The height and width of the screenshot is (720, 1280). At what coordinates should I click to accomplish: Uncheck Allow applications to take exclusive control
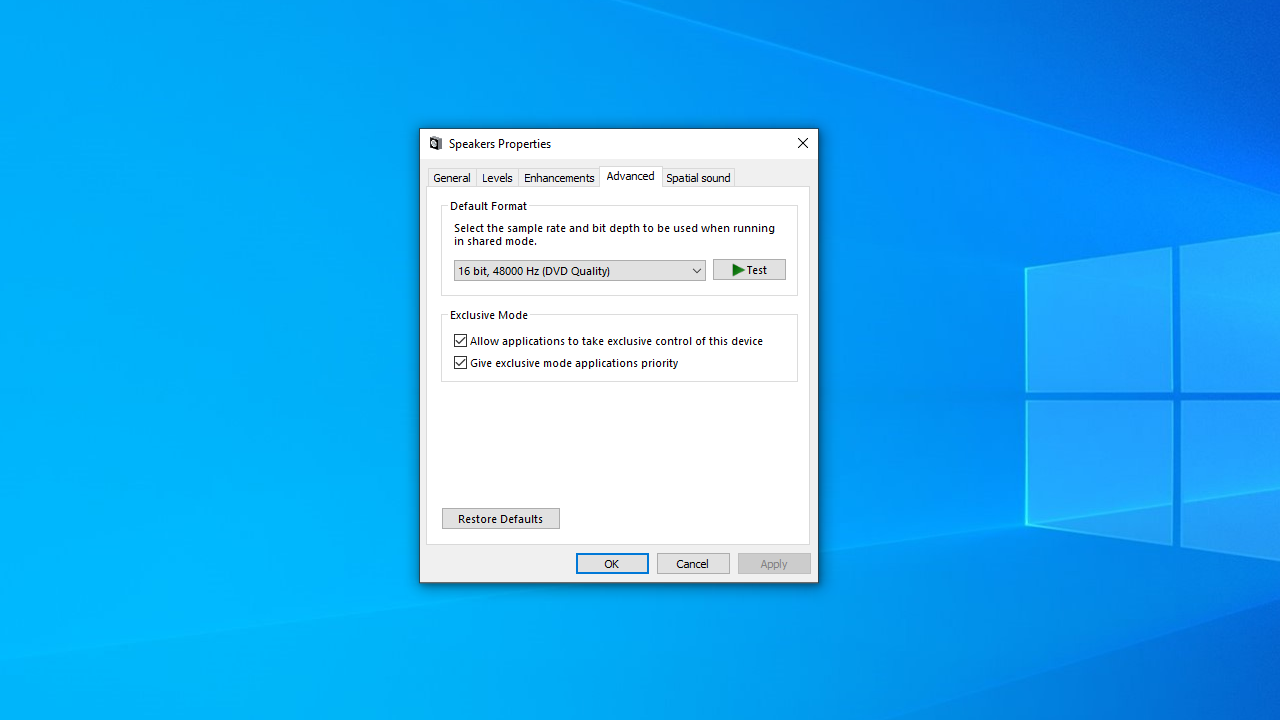tap(461, 341)
